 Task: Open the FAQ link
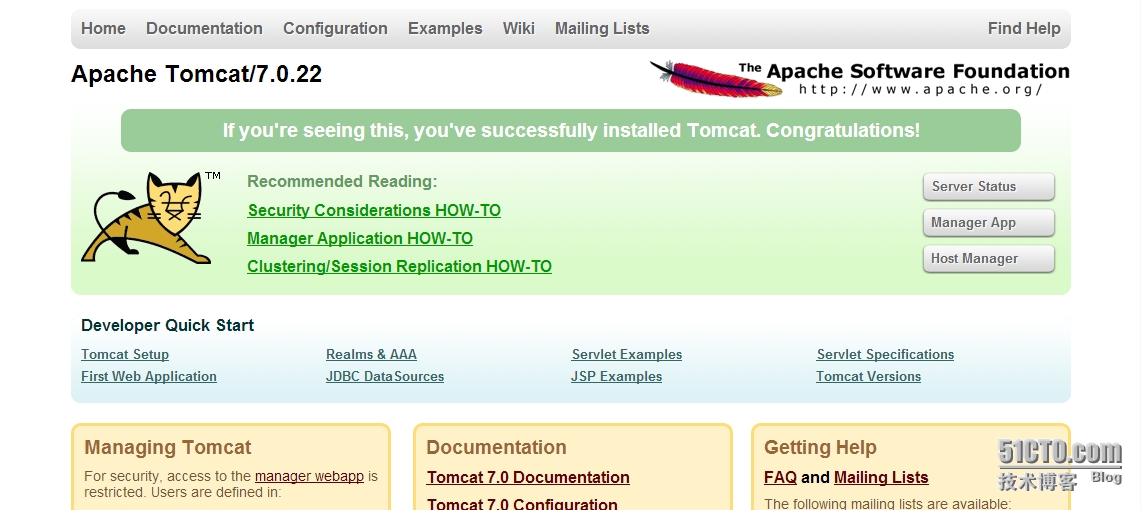coord(780,477)
